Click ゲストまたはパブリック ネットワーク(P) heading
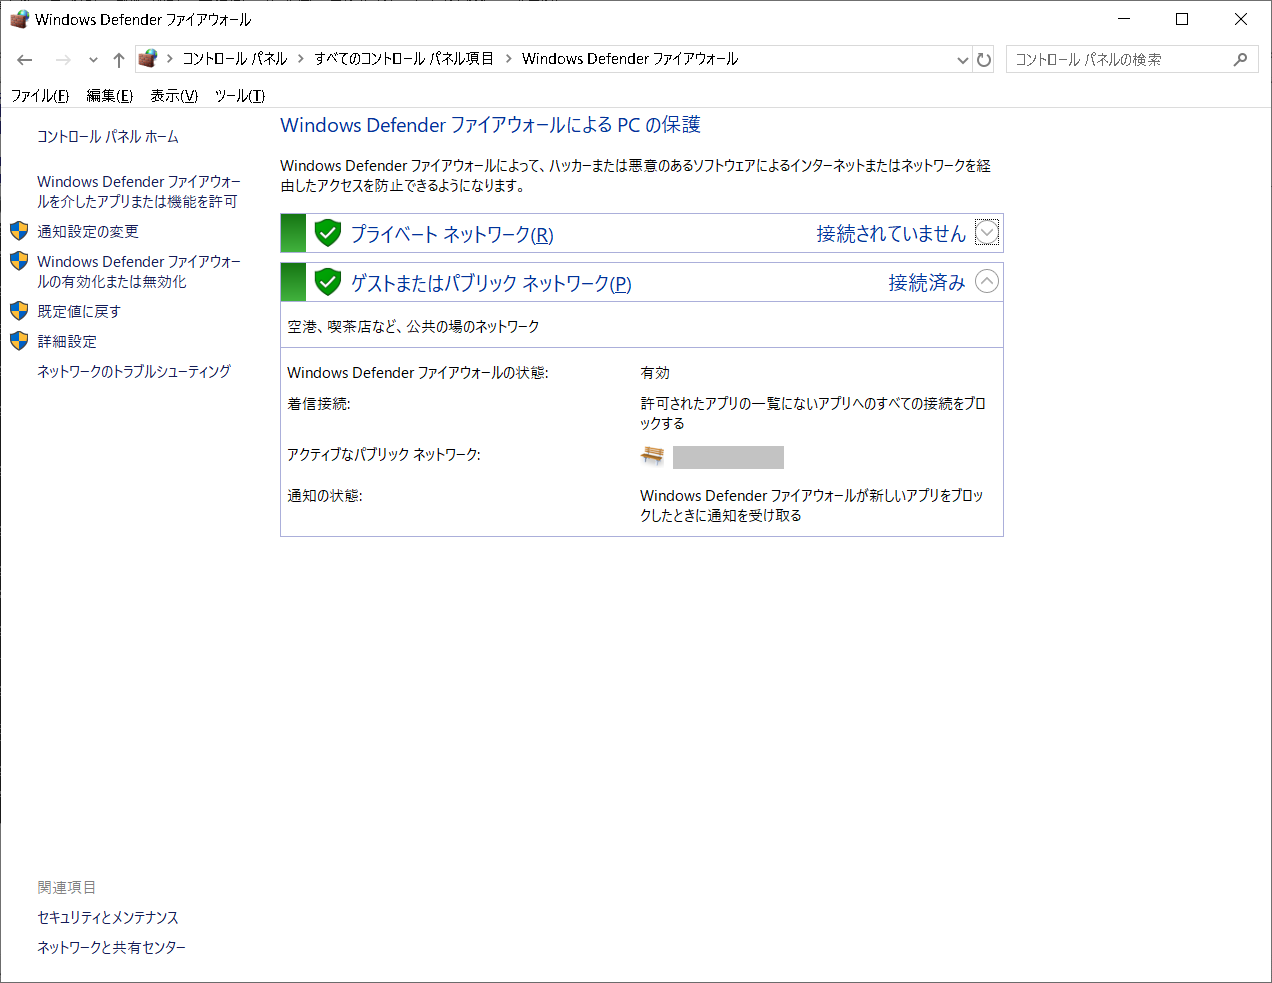The image size is (1272, 983). click(x=491, y=283)
